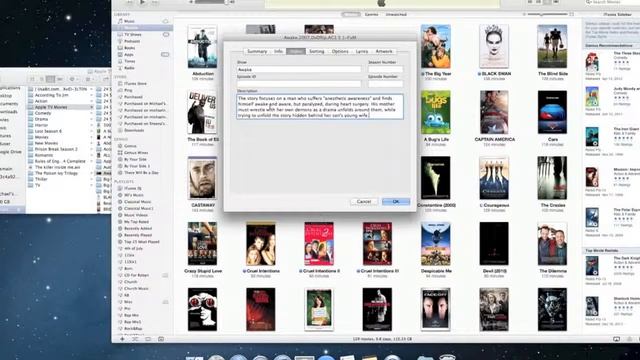
Task: Click the iTunes play button
Action: click(142, 2)
